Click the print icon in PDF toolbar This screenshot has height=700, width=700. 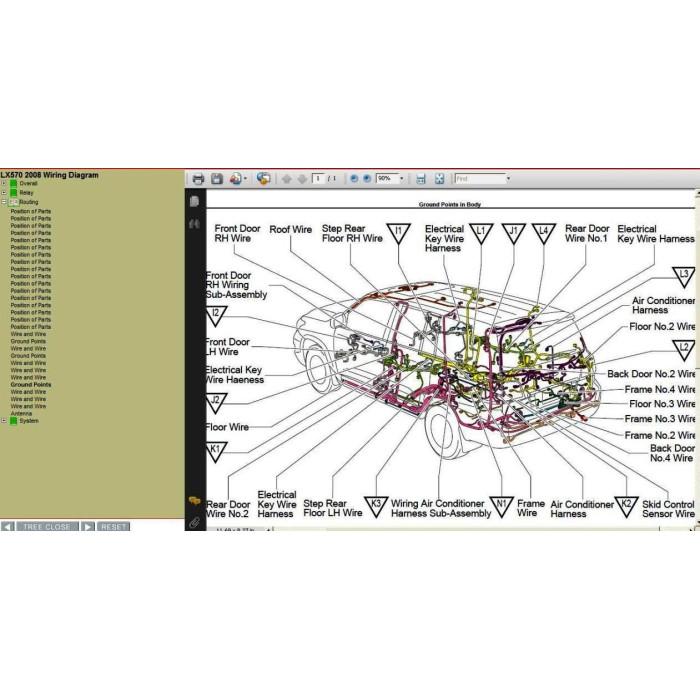click(198, 179)
